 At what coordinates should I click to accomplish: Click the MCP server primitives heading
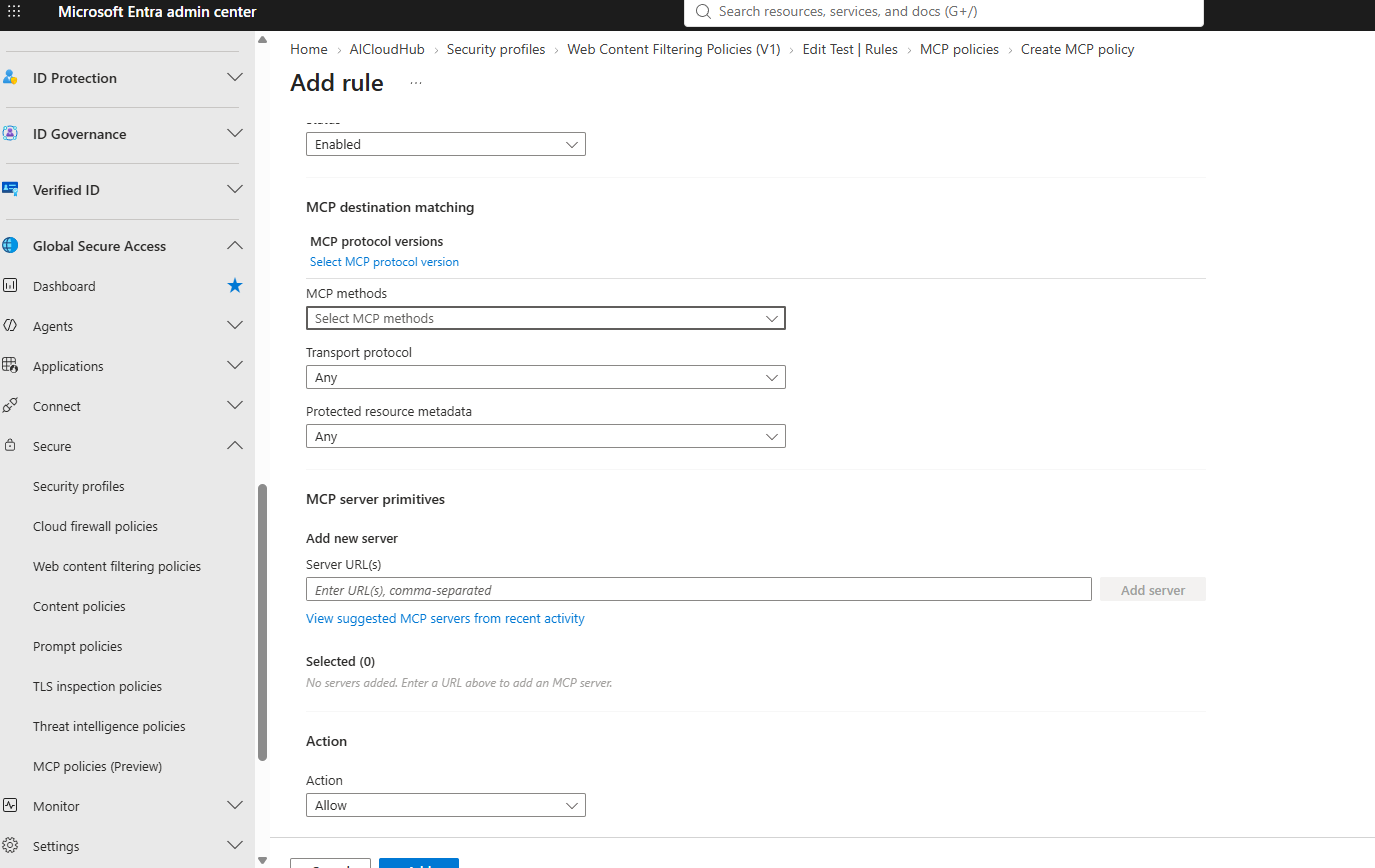[375, 499]
